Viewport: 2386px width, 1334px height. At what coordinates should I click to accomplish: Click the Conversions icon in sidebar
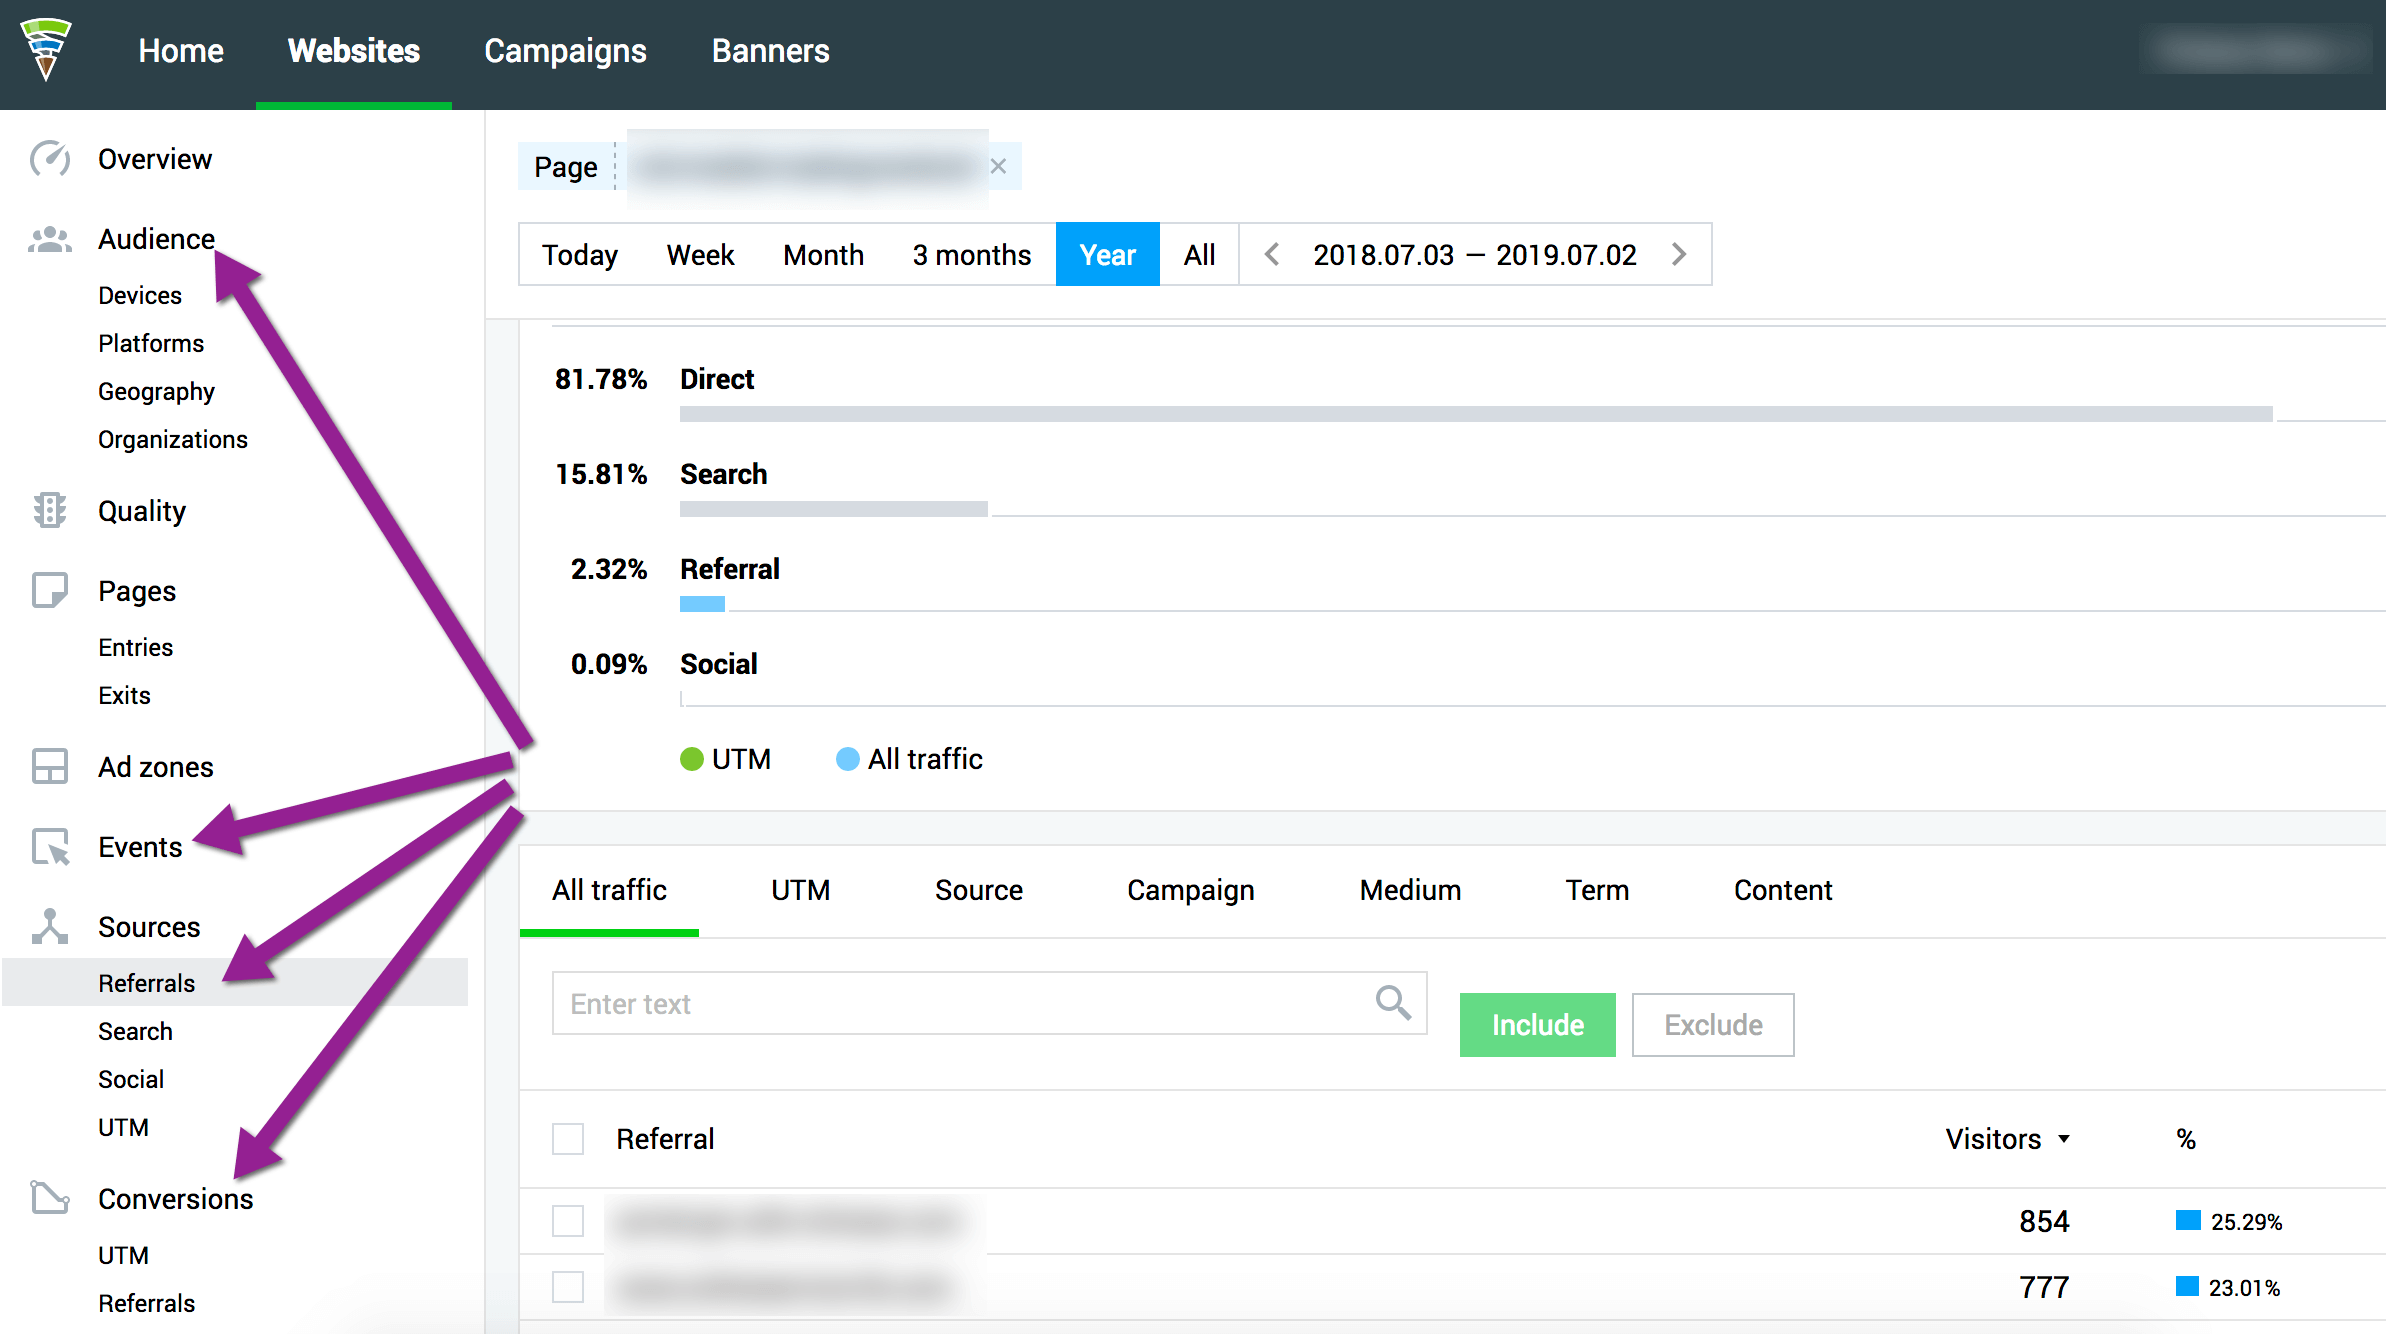pyautogui.click(x=48, y=1198)
